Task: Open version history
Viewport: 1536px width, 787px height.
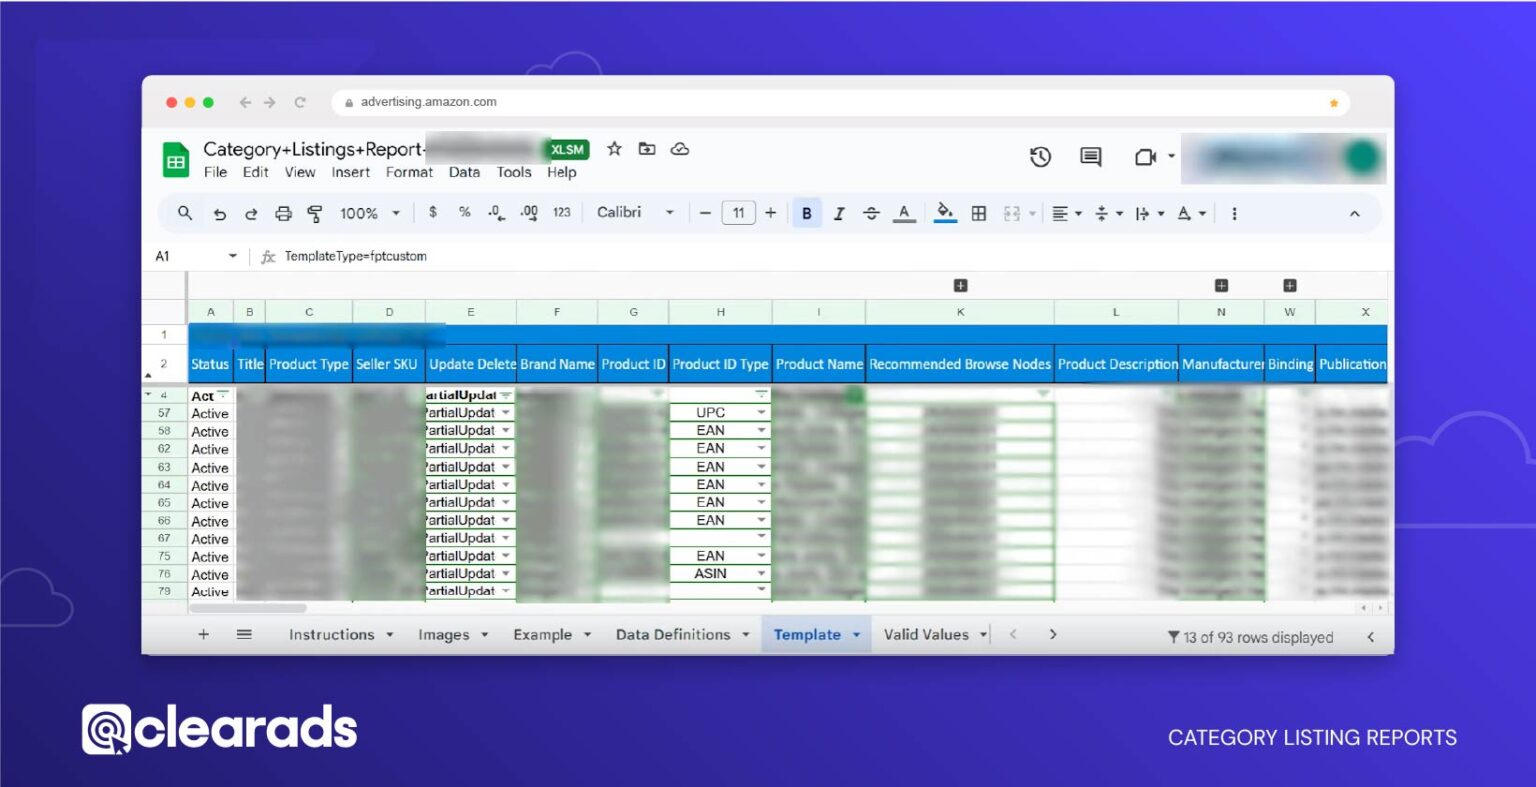Action: (x=1040, y=157)
